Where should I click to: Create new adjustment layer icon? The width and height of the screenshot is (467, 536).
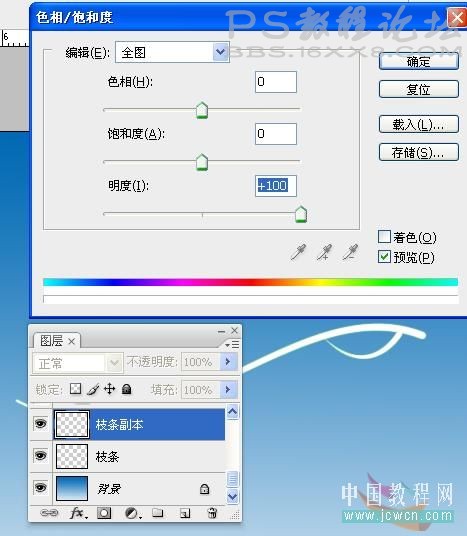(x=132, y=513)
